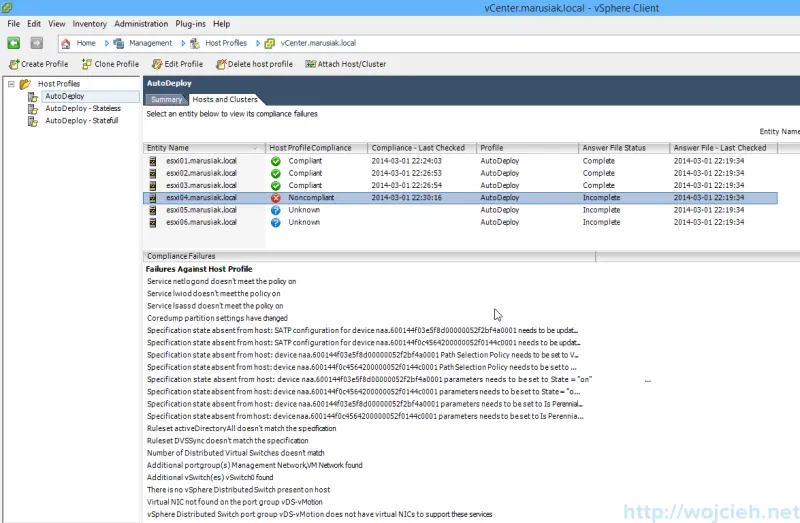Click 'Service lwiod doesn't meet the policy' line
800x523 pixels.
click(x=214, y=293)
